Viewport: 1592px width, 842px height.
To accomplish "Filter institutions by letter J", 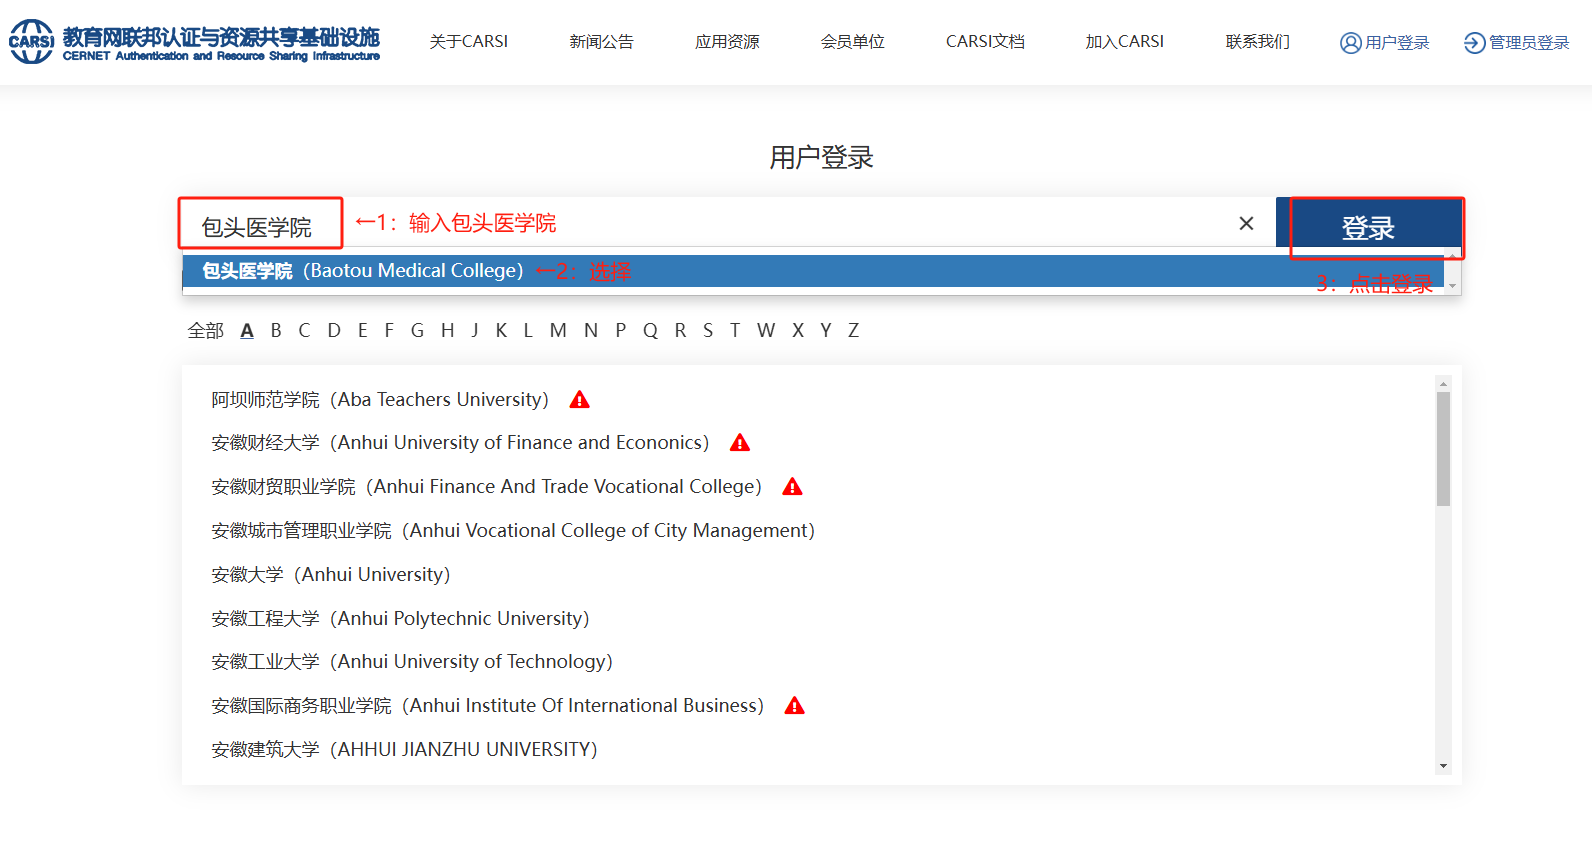I will (x=475, y=331).
